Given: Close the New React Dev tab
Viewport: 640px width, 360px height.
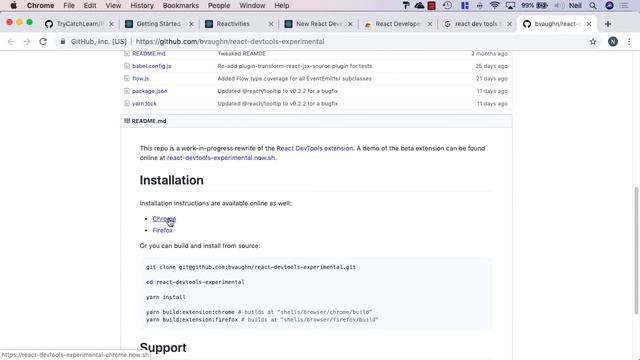Looking at the screenshot, I should [350, 24].
